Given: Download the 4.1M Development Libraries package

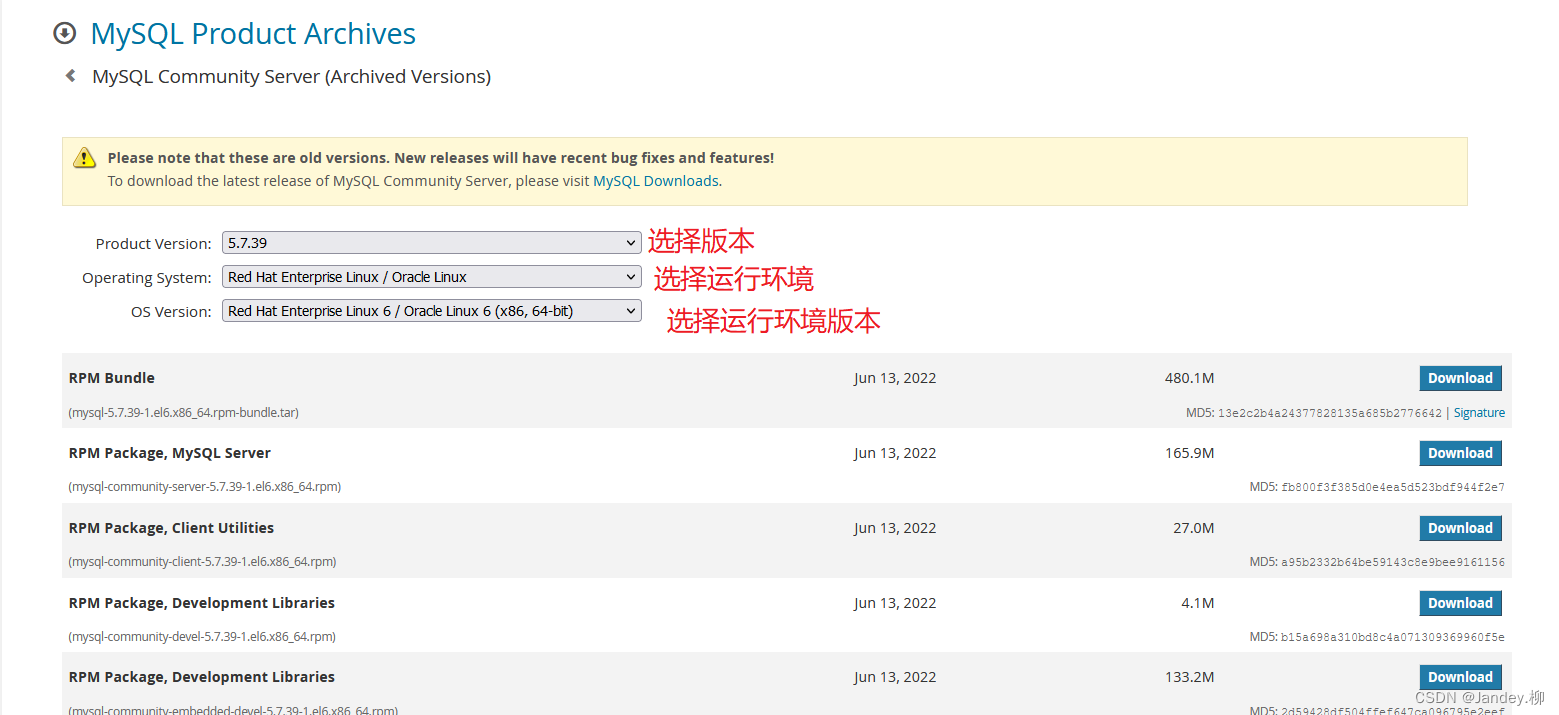Looking at the screenshot, I should click(1460, 603).
